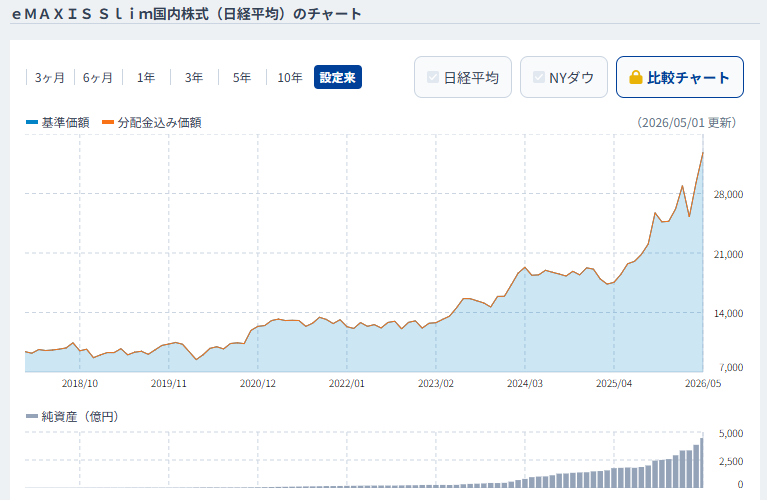This screenshot has height=500, width=767.
Task: Click the 2022/01 x-axis label
Action: [x=347, y=383]
